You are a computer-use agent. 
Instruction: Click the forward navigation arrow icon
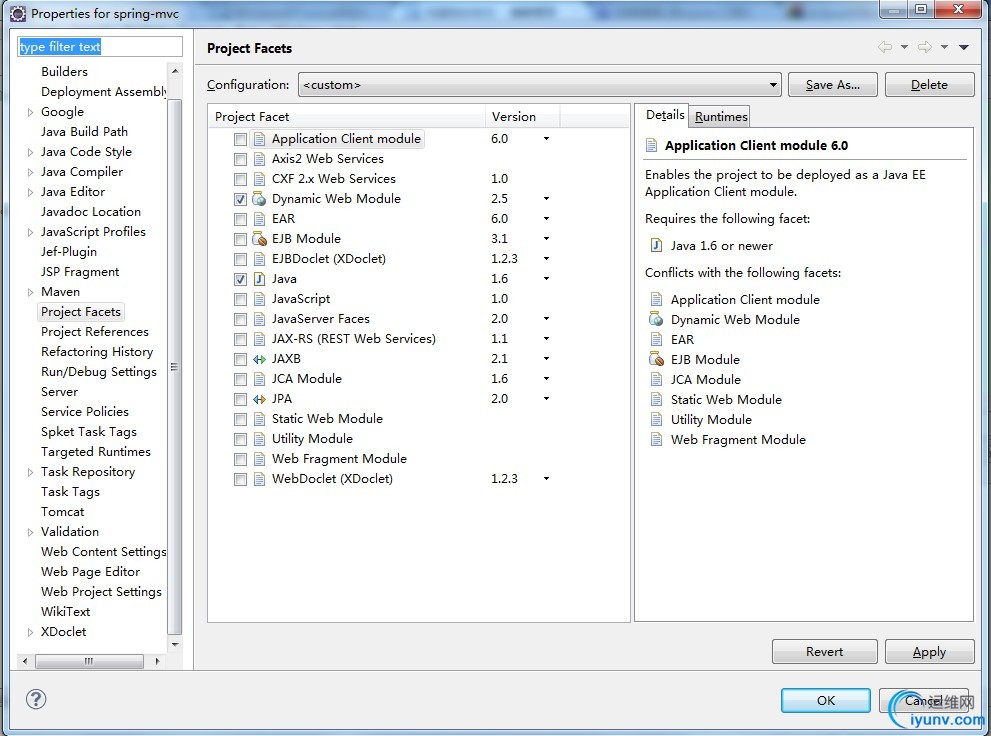tap(925, 47)
